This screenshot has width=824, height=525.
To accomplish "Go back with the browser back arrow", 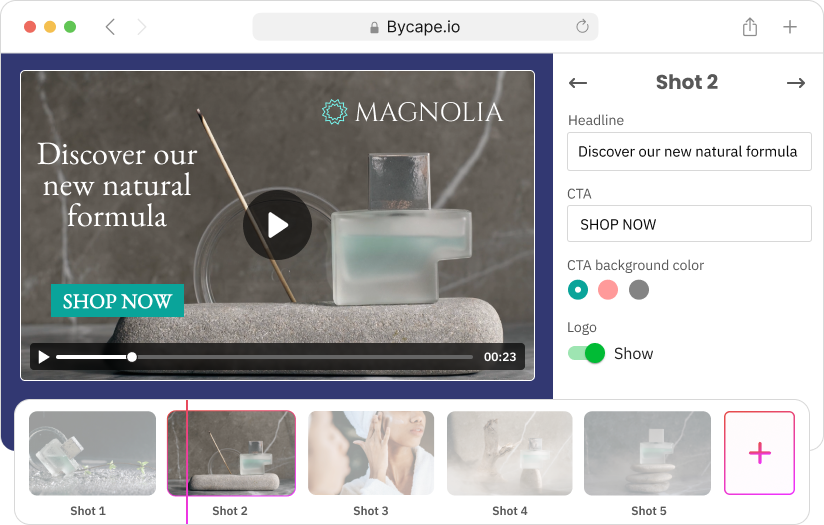I will [x=110, y=27].
